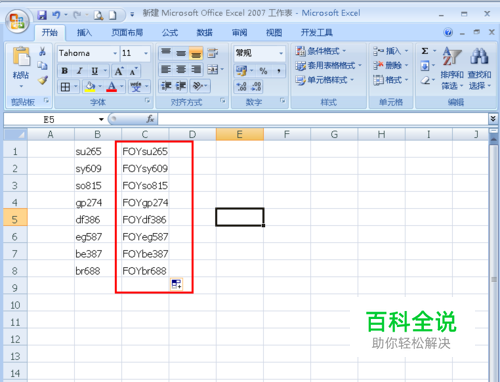The width and height of the screenshot is (500, 382).
Task: Open Sort and Filter menu
Action: (x=452, y=68)
